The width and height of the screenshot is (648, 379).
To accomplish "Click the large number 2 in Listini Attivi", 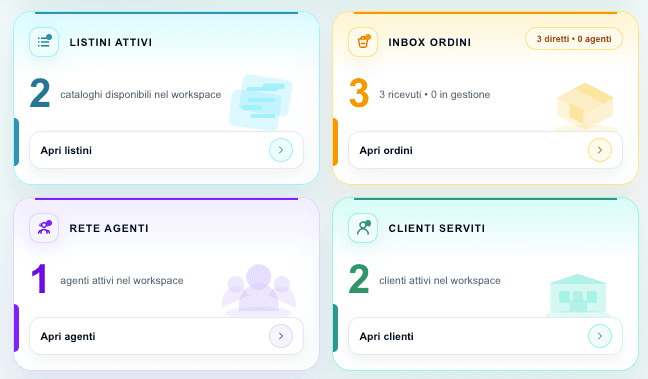I will 40,93.
